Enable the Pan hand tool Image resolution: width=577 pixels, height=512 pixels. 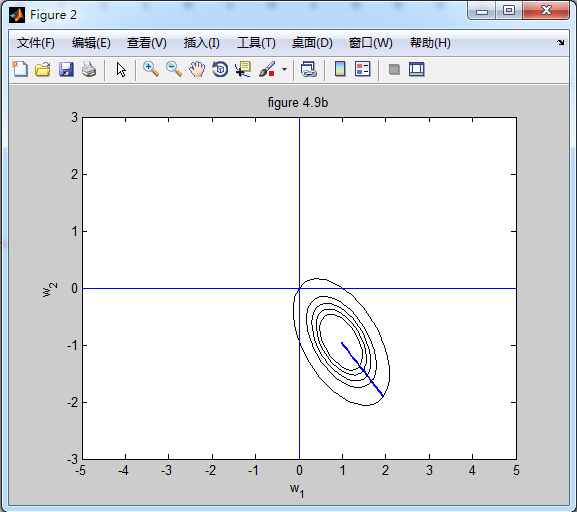click(x=197, y=69)
